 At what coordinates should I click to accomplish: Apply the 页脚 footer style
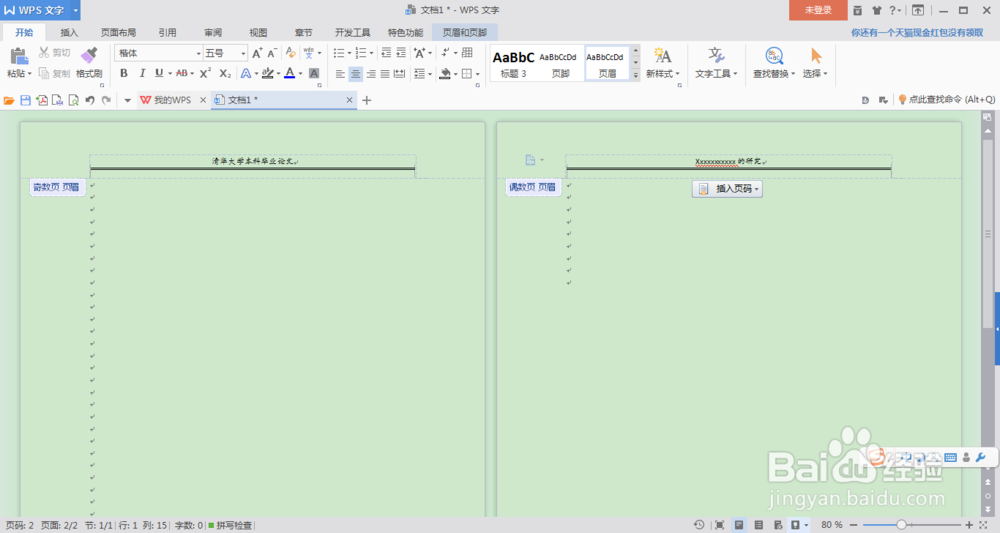point(560,63)
